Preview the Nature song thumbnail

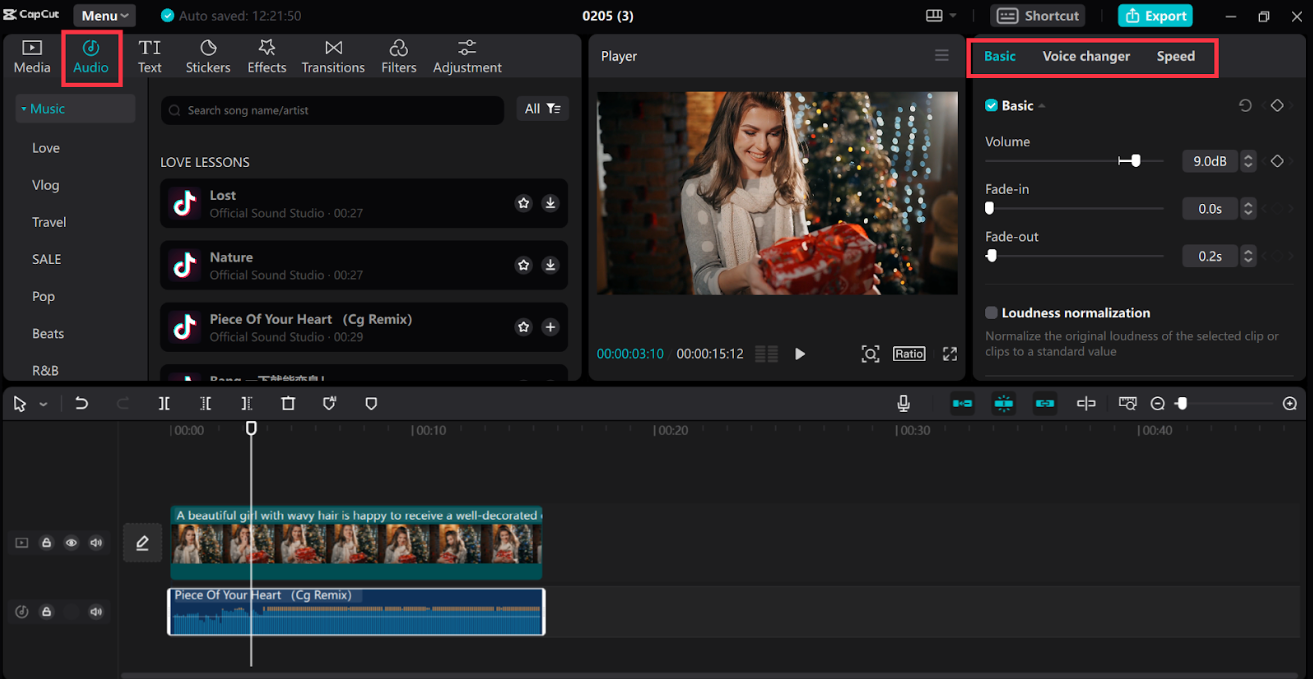click(184, 265)
